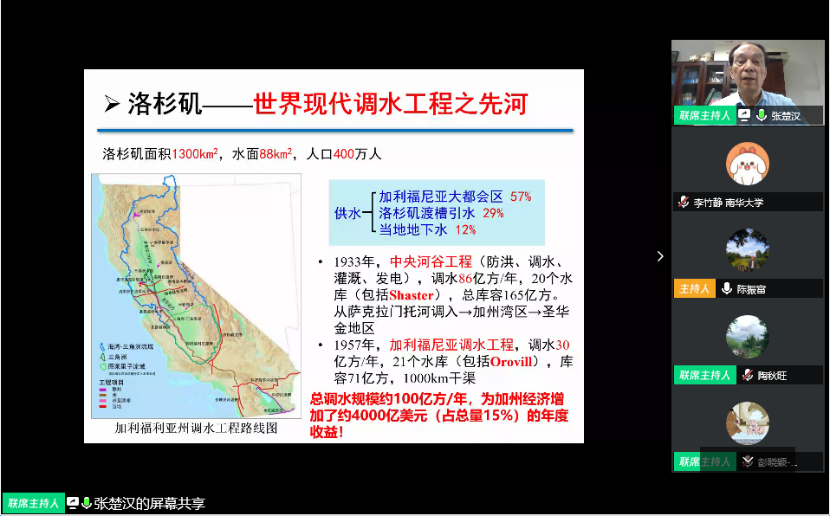Click 联席主持人 badge on 张楚汉's tile
830x516 pixels.
click(x=703, y=115)
